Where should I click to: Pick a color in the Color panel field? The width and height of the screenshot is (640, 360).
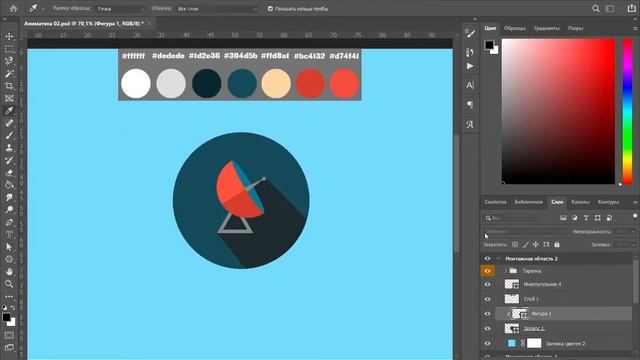558,111
